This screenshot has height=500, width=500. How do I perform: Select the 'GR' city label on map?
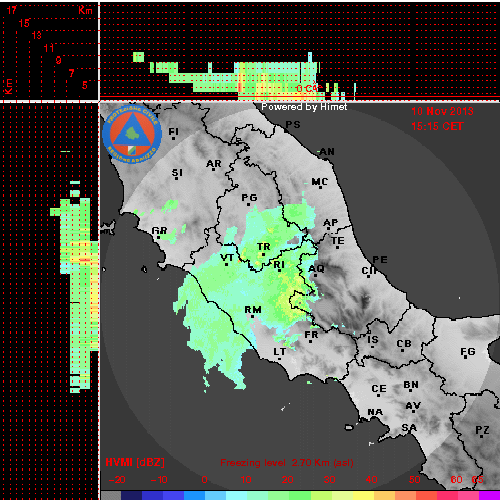tap(159, 230)
